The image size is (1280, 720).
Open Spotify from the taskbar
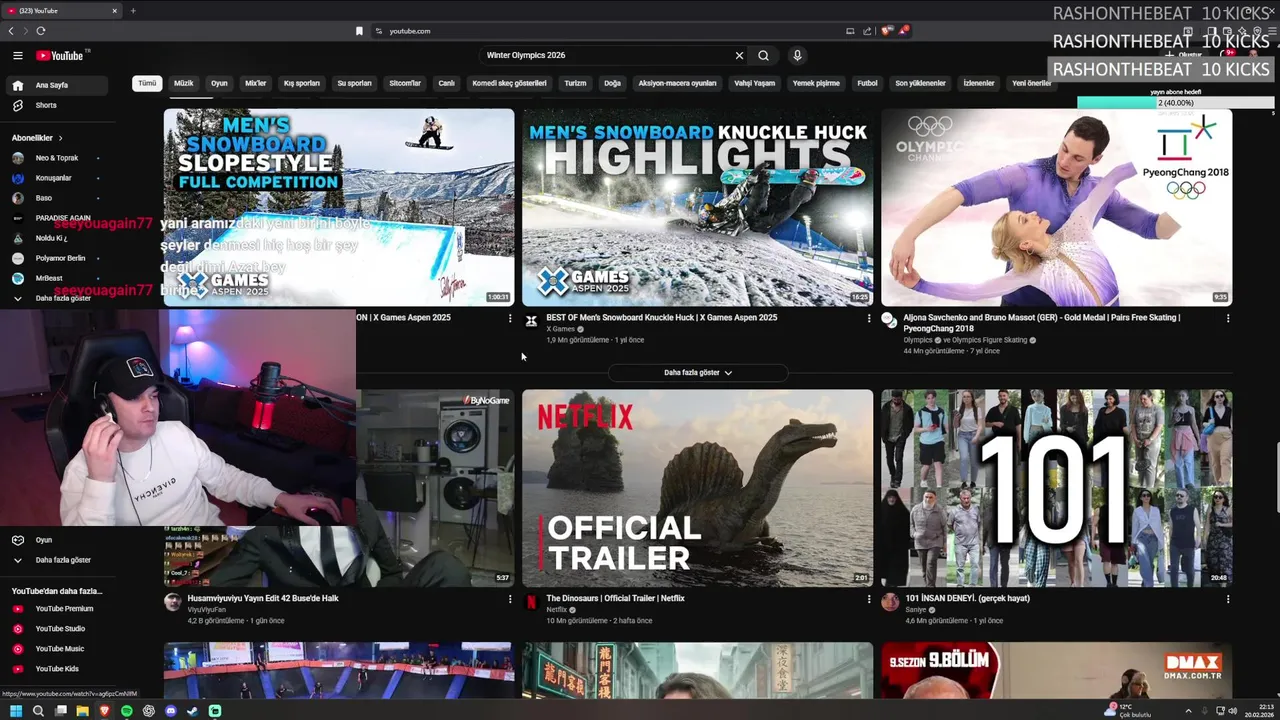pos(127,711)
